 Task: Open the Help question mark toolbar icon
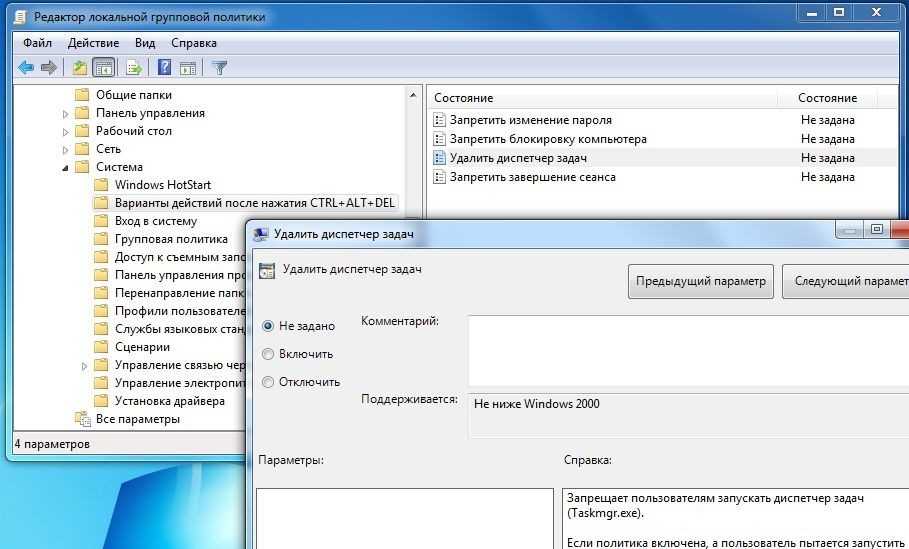point(165,67)
